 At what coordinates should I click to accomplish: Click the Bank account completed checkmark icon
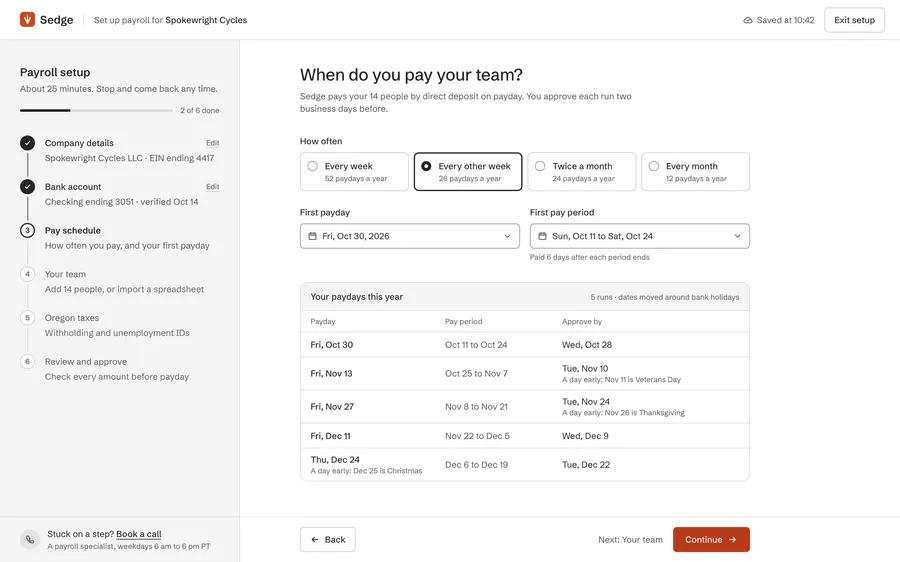(x=27, y=187)
